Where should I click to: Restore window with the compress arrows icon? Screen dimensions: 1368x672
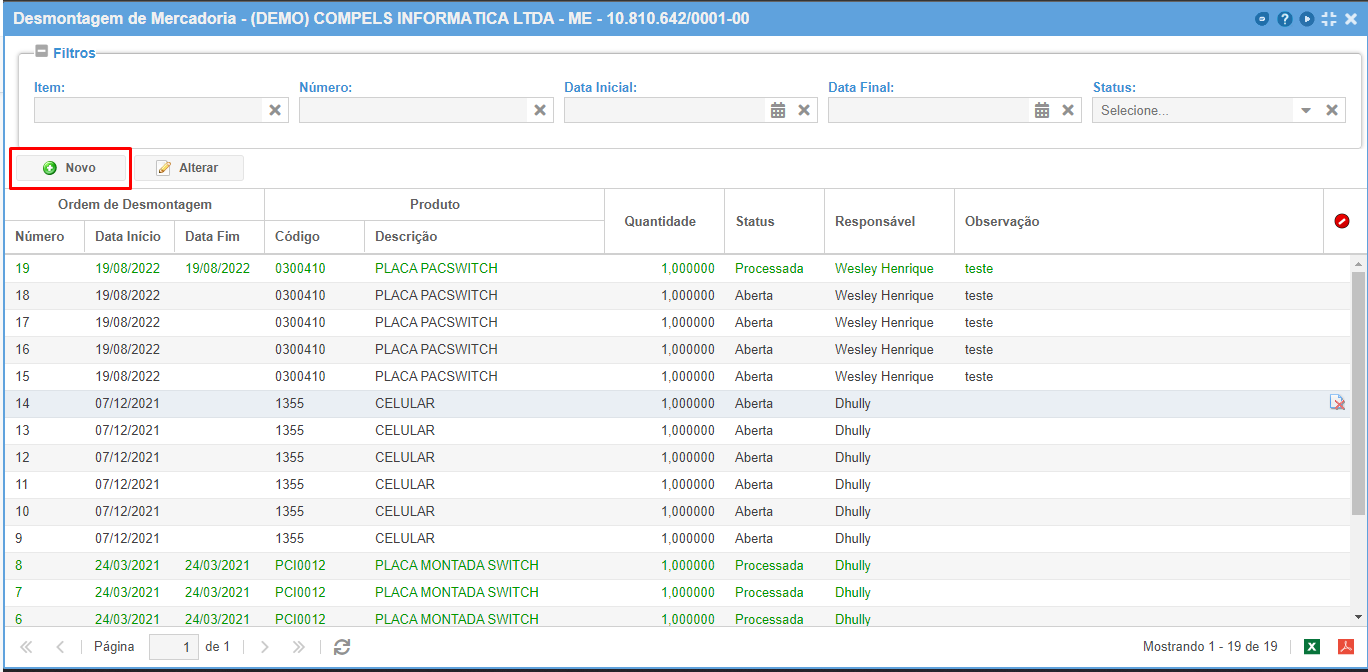[1329, 19]
